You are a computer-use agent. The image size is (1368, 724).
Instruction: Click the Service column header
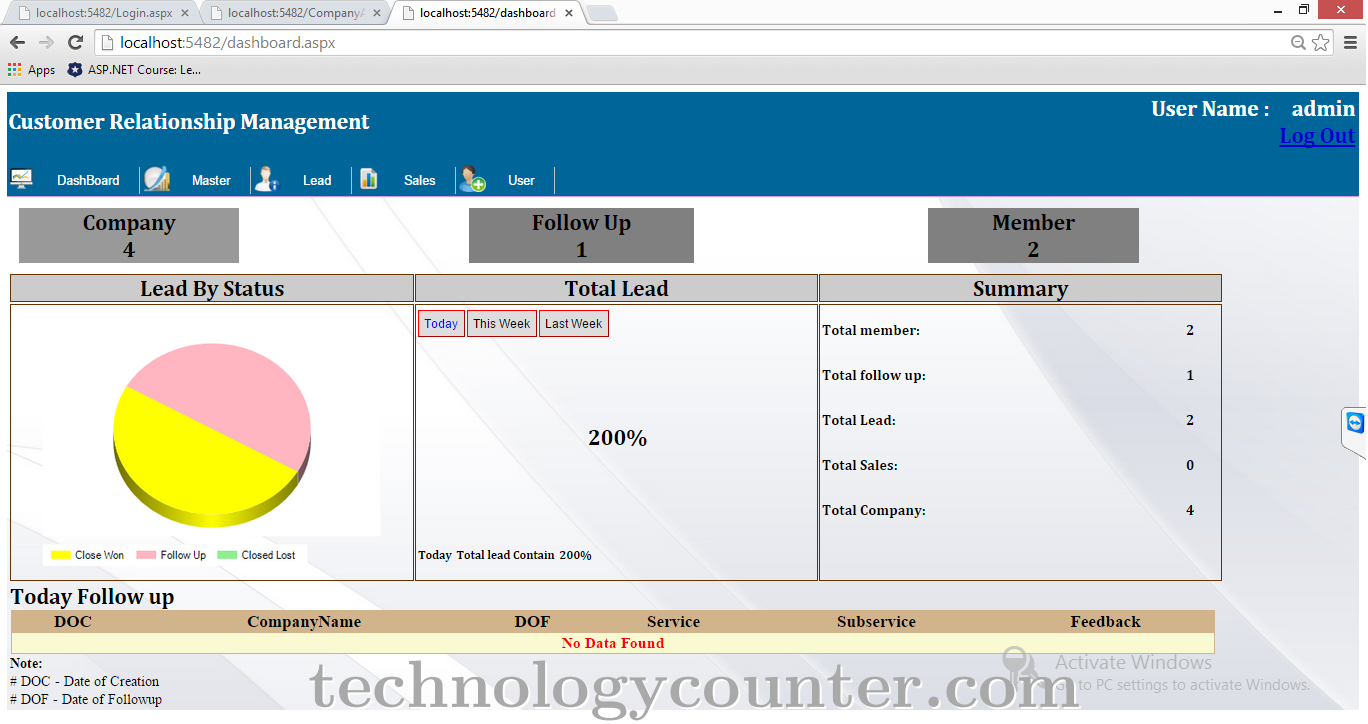(x=673, y=622)
